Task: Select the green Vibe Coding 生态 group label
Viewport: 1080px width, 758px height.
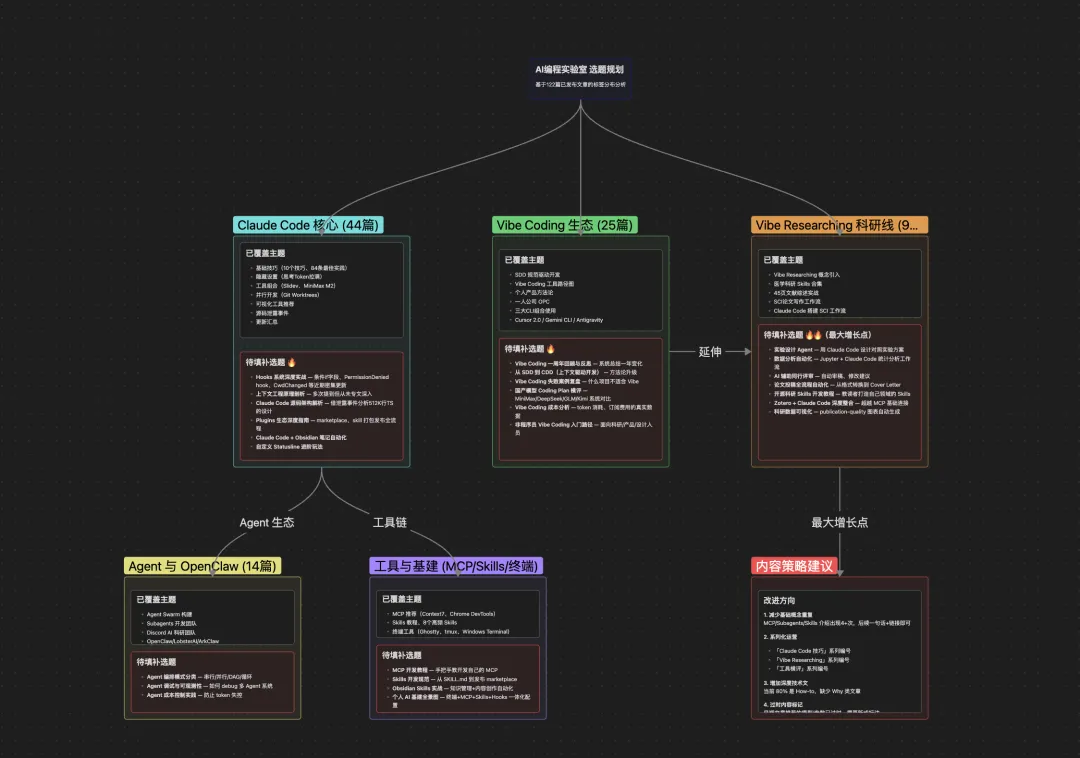Action: [x=565, y=225]
